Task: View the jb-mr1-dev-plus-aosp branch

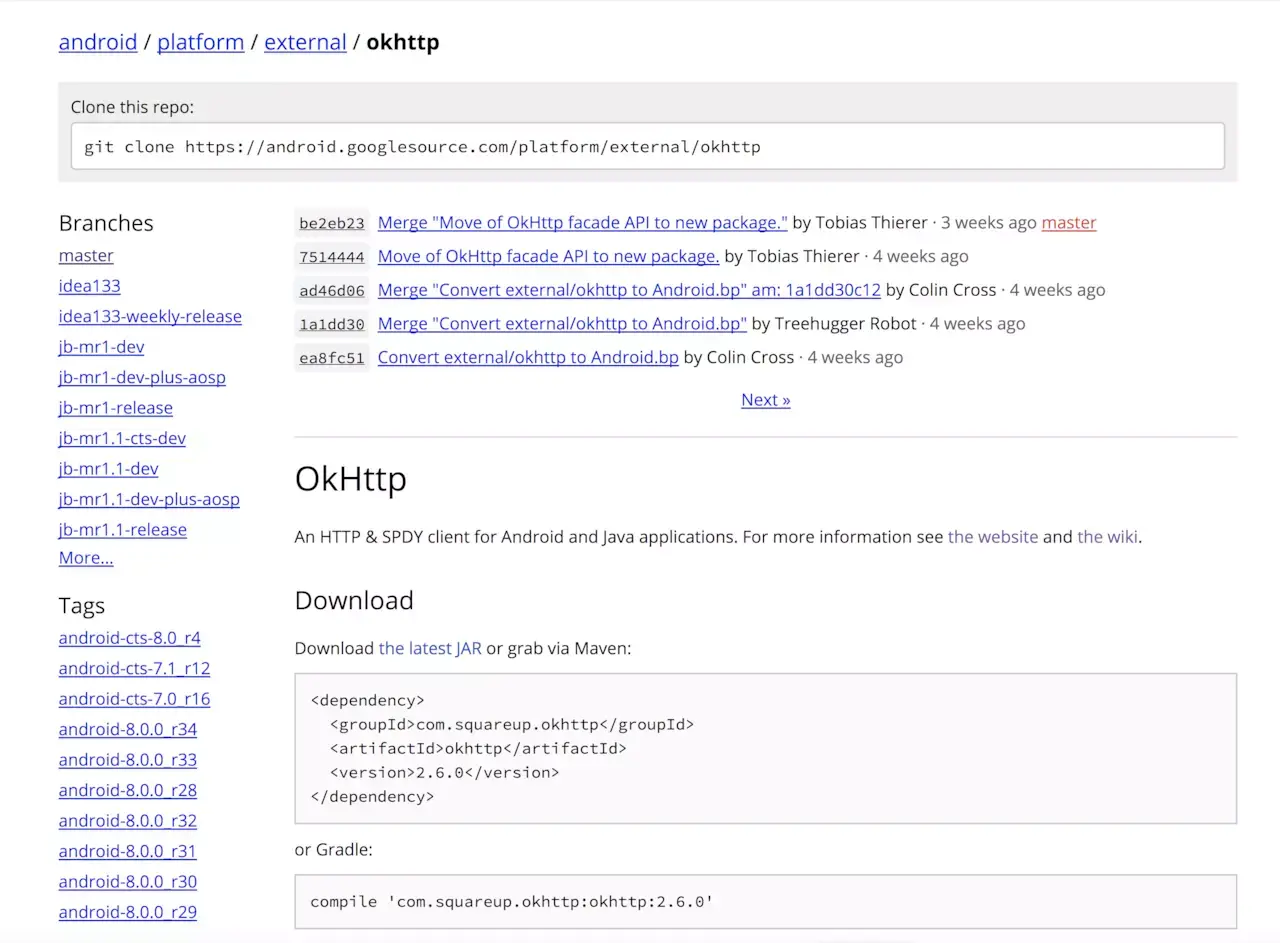Action: click(x=142, y=378)
